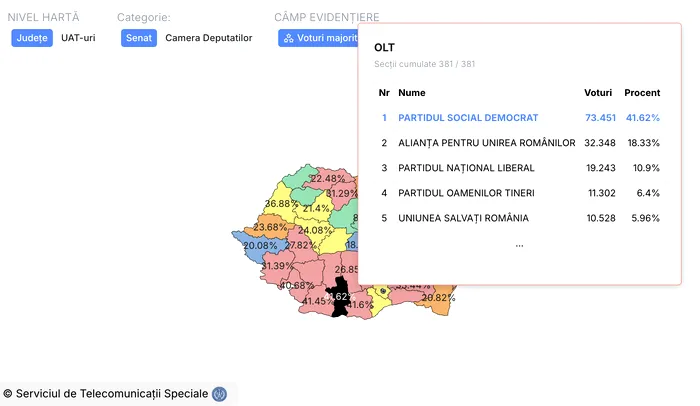Click the blue county labeled 20.08%
This screenshot has width=700, height=406.
coord(257,246)
